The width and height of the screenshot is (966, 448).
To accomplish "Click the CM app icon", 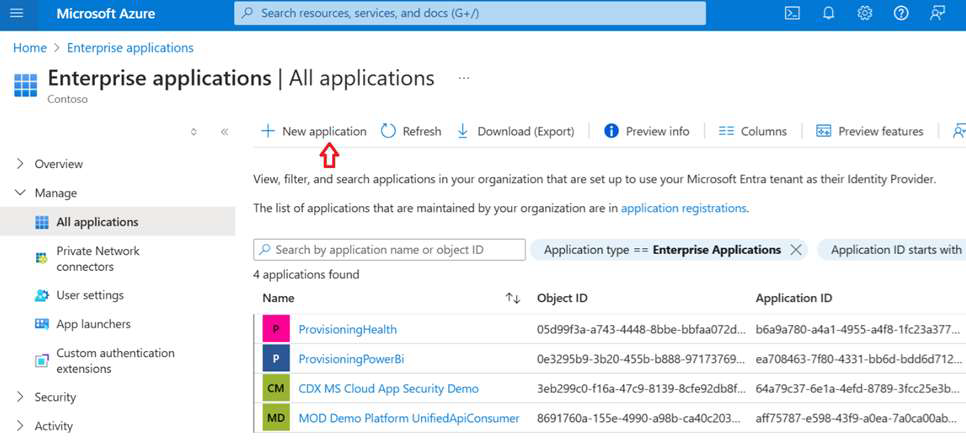I will [x=275, y=389].
